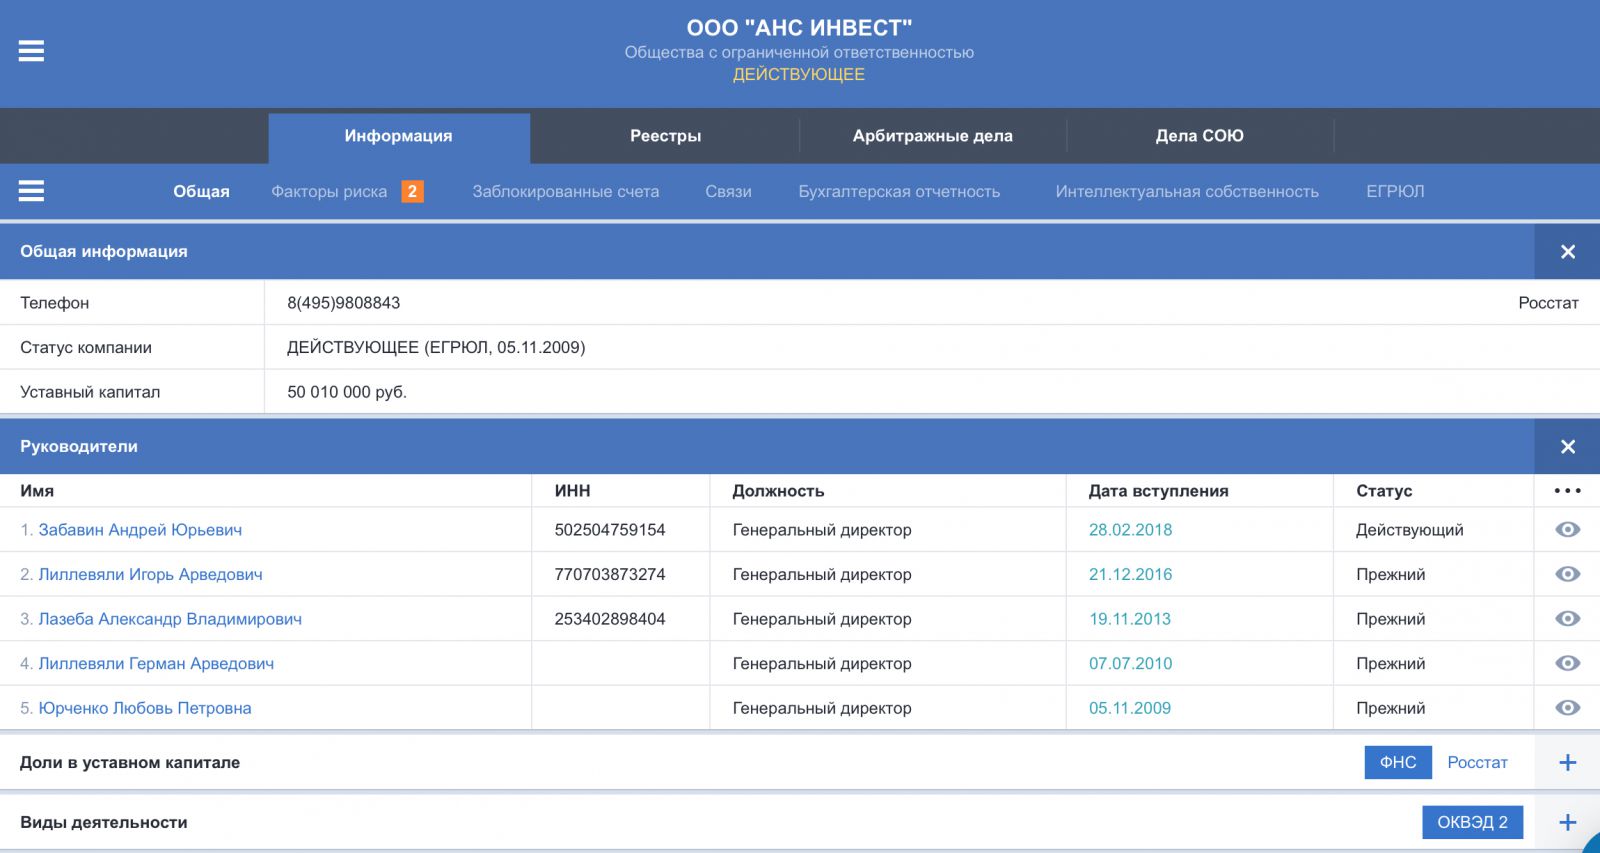Switch to the Реестры tab
The image size is (1600, 853).
pos(665,136)
